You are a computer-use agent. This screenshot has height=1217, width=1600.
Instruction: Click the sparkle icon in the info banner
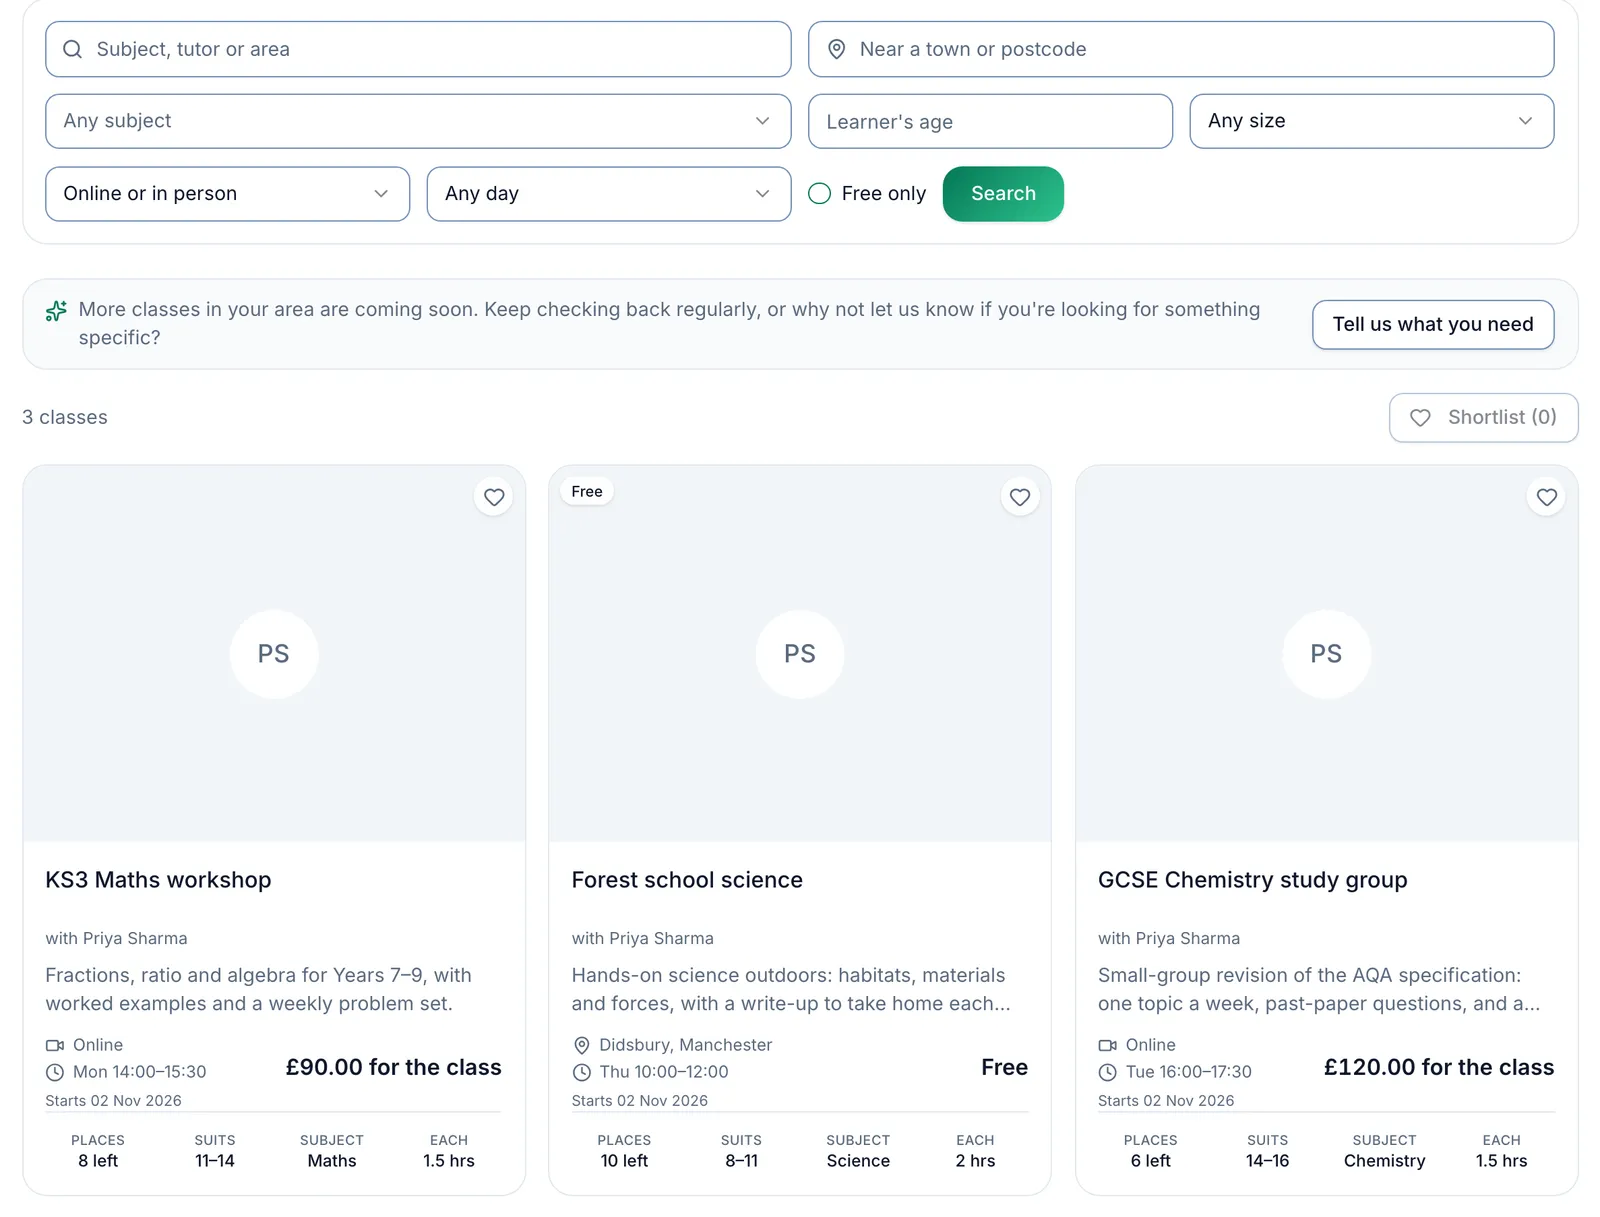(x=56, y=311)
